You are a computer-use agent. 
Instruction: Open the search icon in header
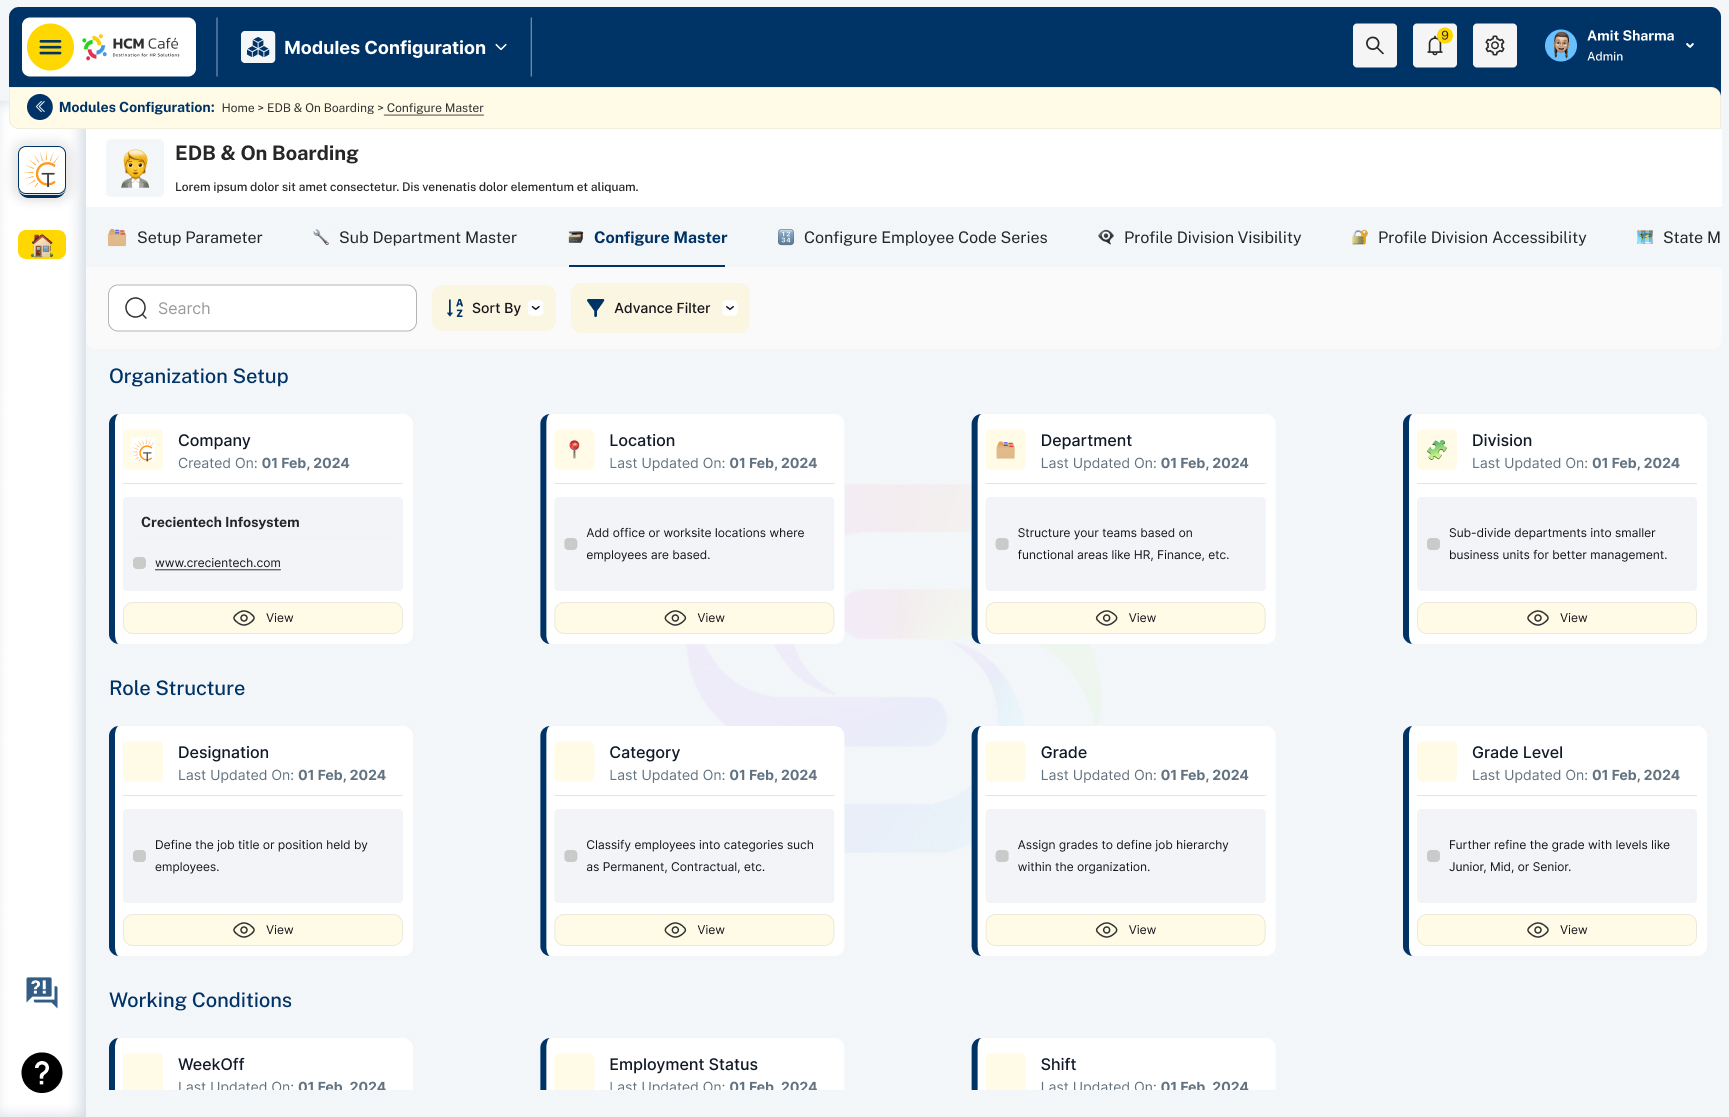pos(1375,46)
